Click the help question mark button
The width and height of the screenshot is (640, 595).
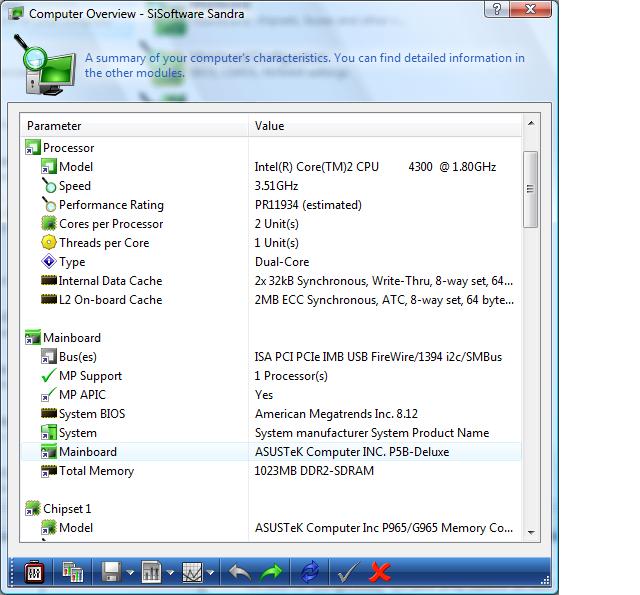[497, 9]
